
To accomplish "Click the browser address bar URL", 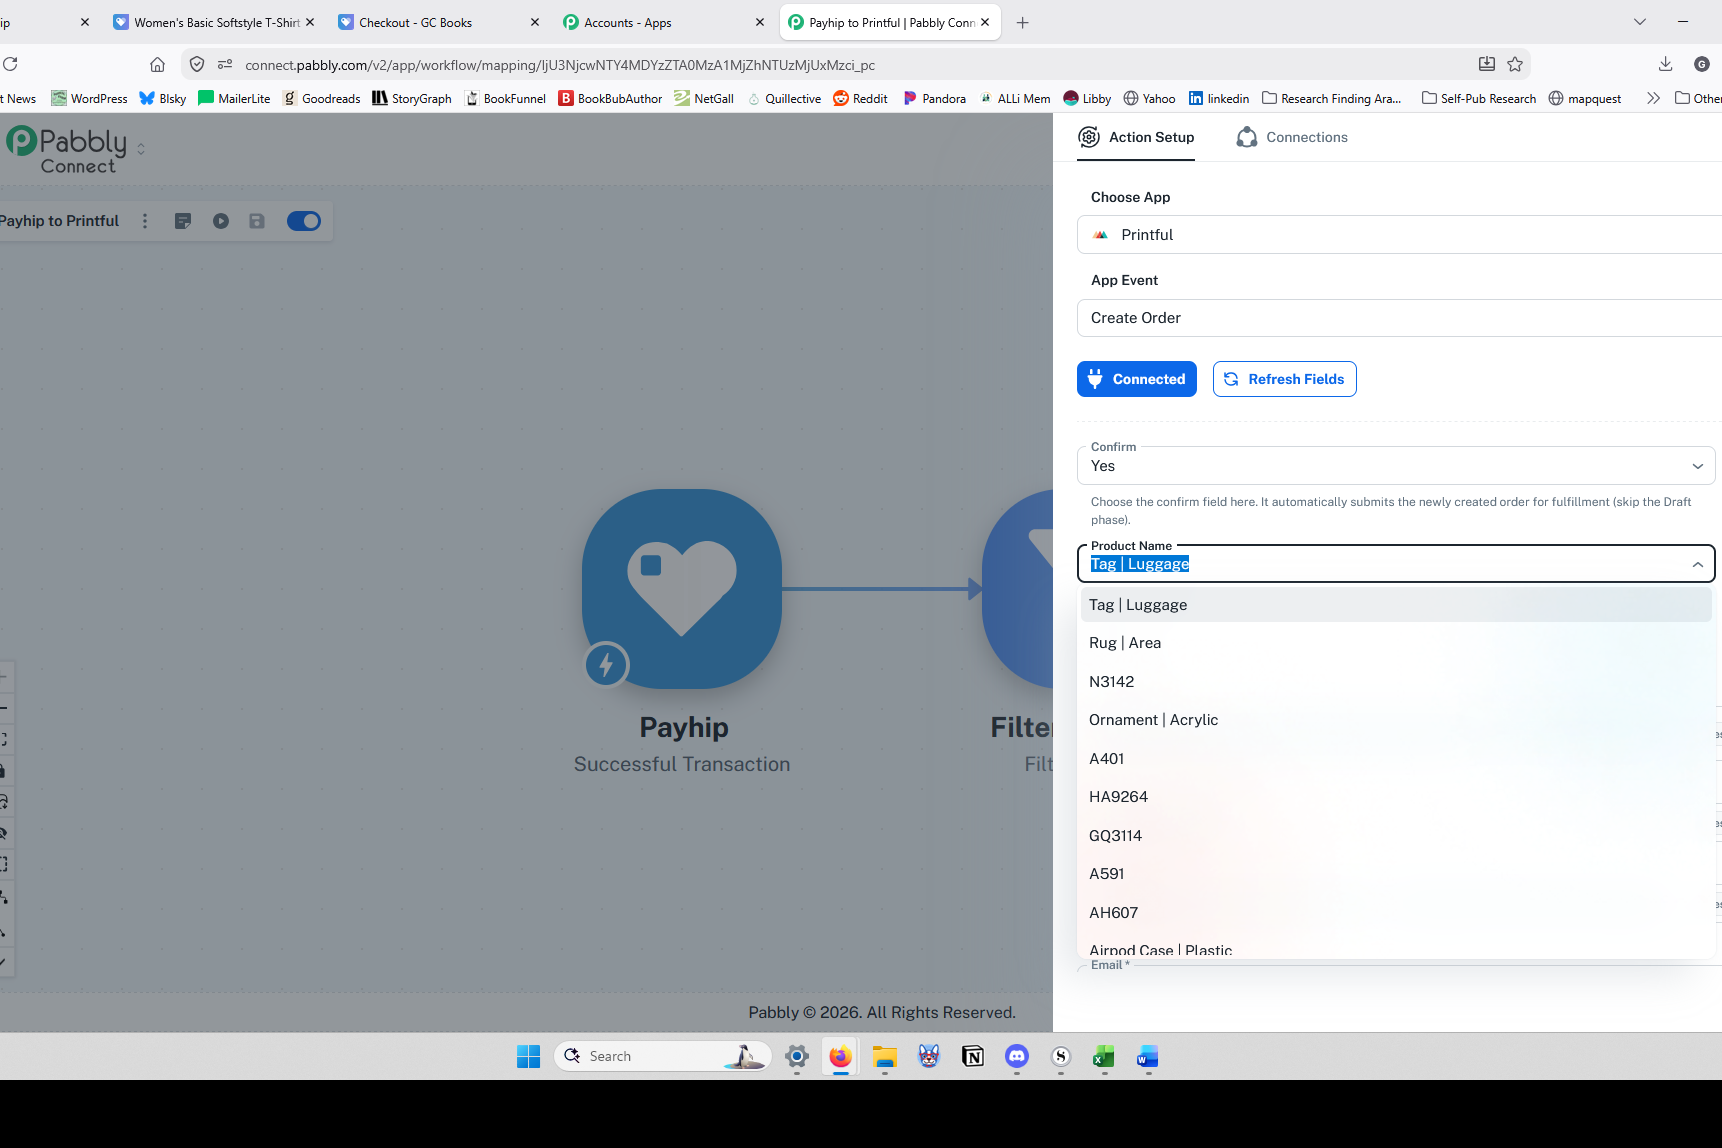I will click(560, 65).
